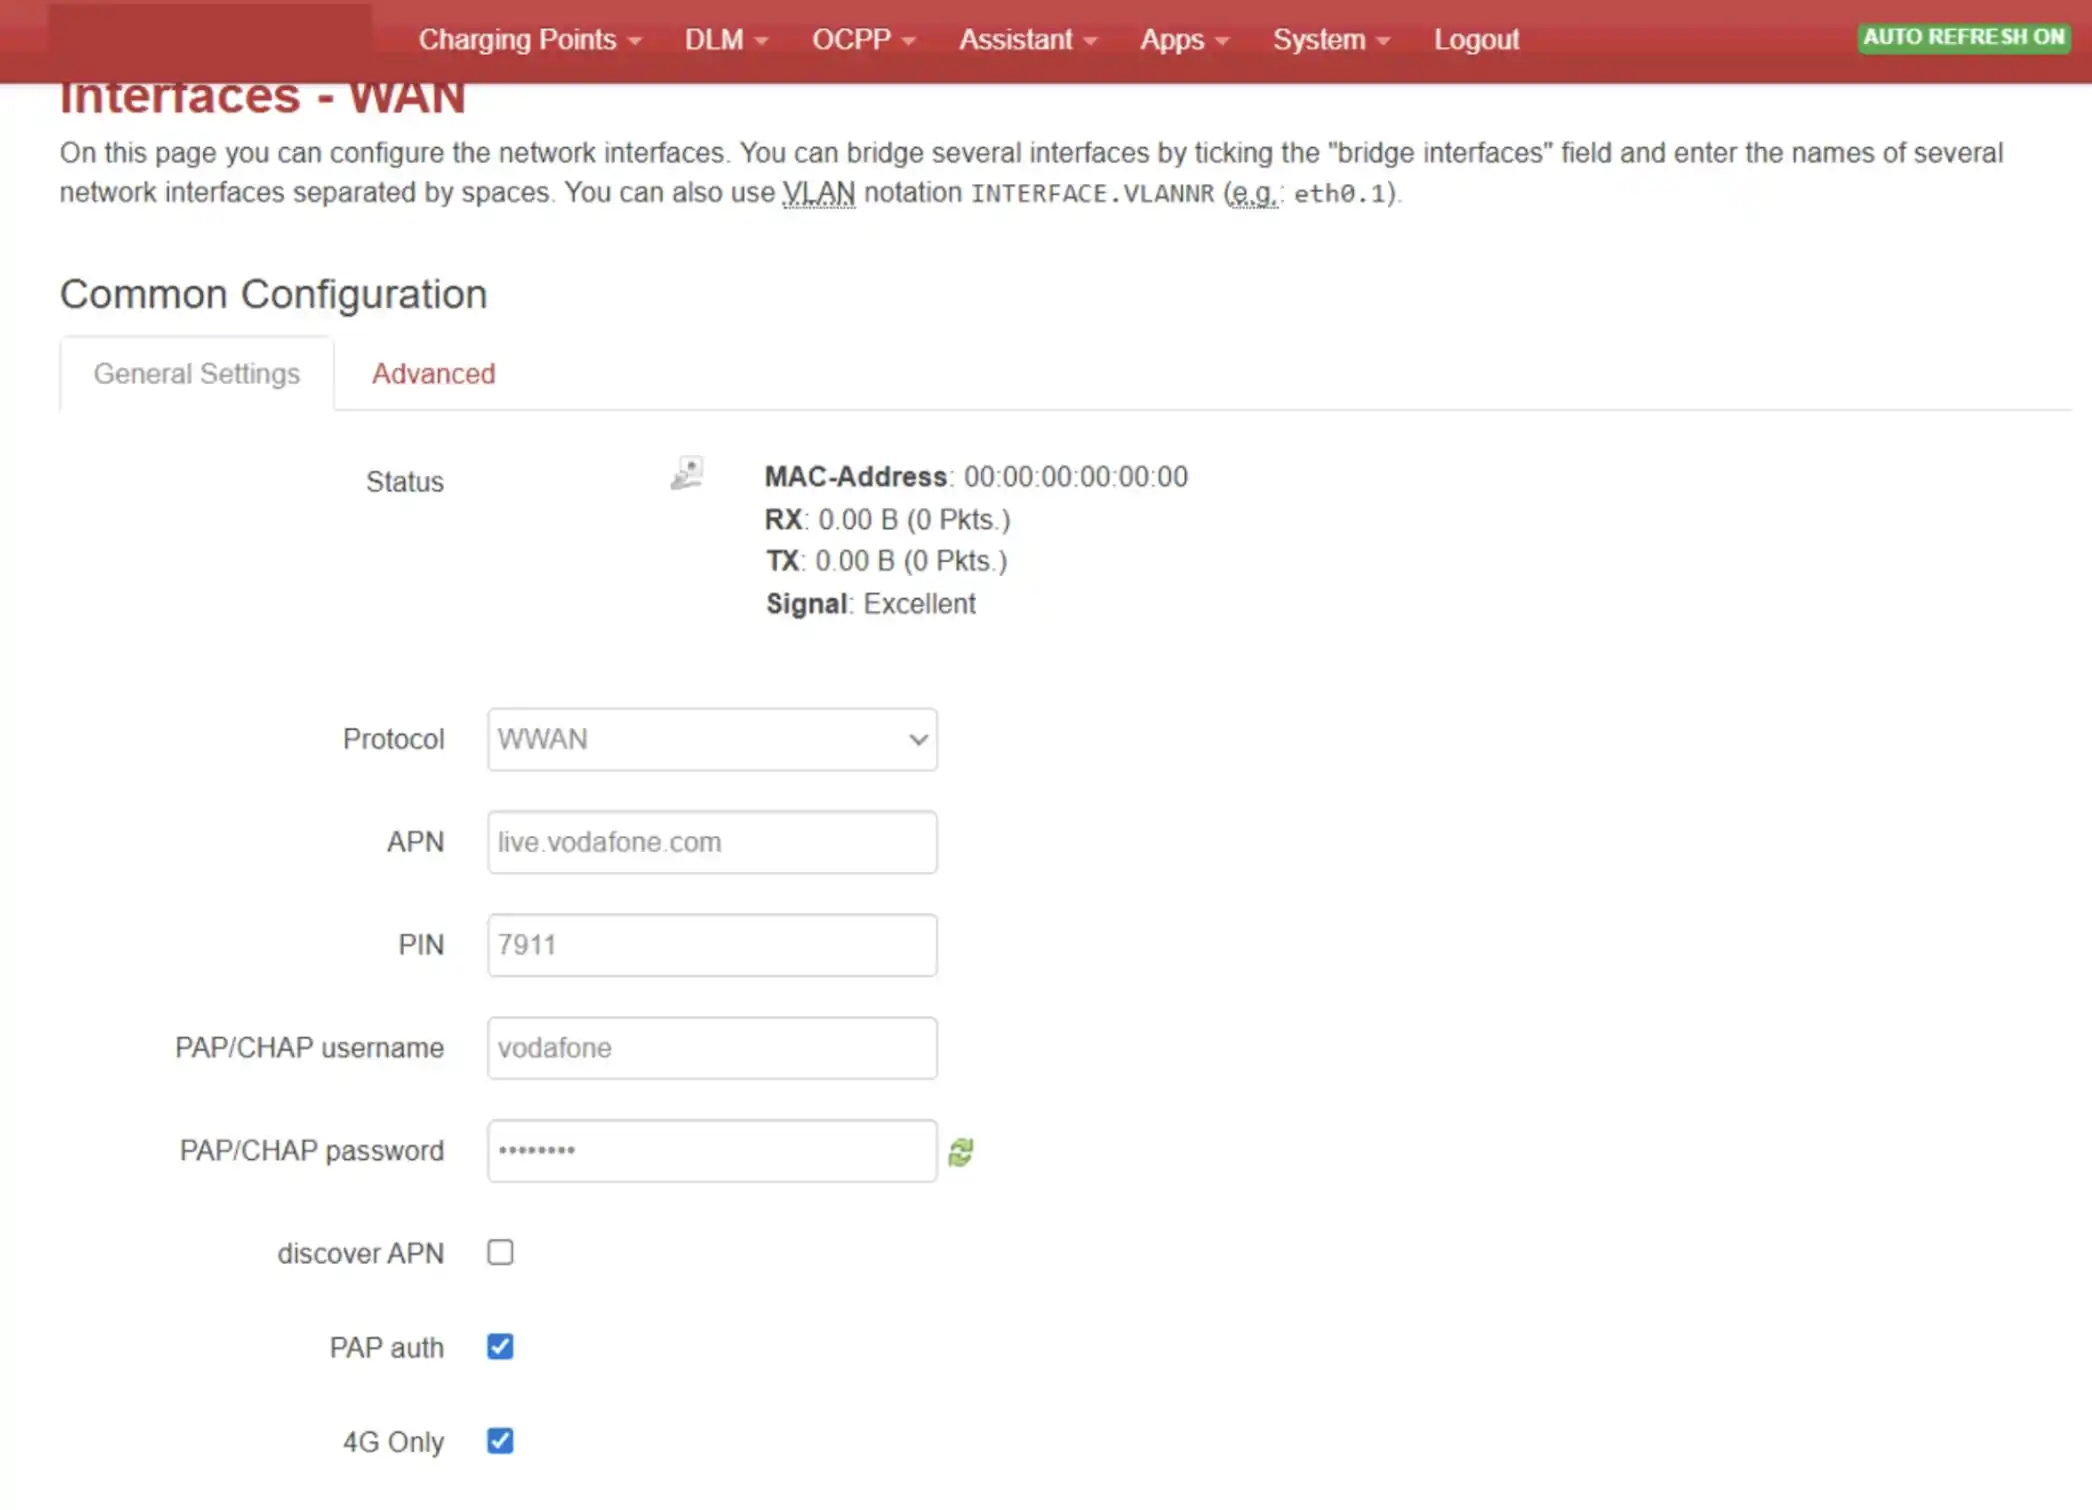
Task: Open the Assistant dropdown menu
Action: click(1028, 40)
